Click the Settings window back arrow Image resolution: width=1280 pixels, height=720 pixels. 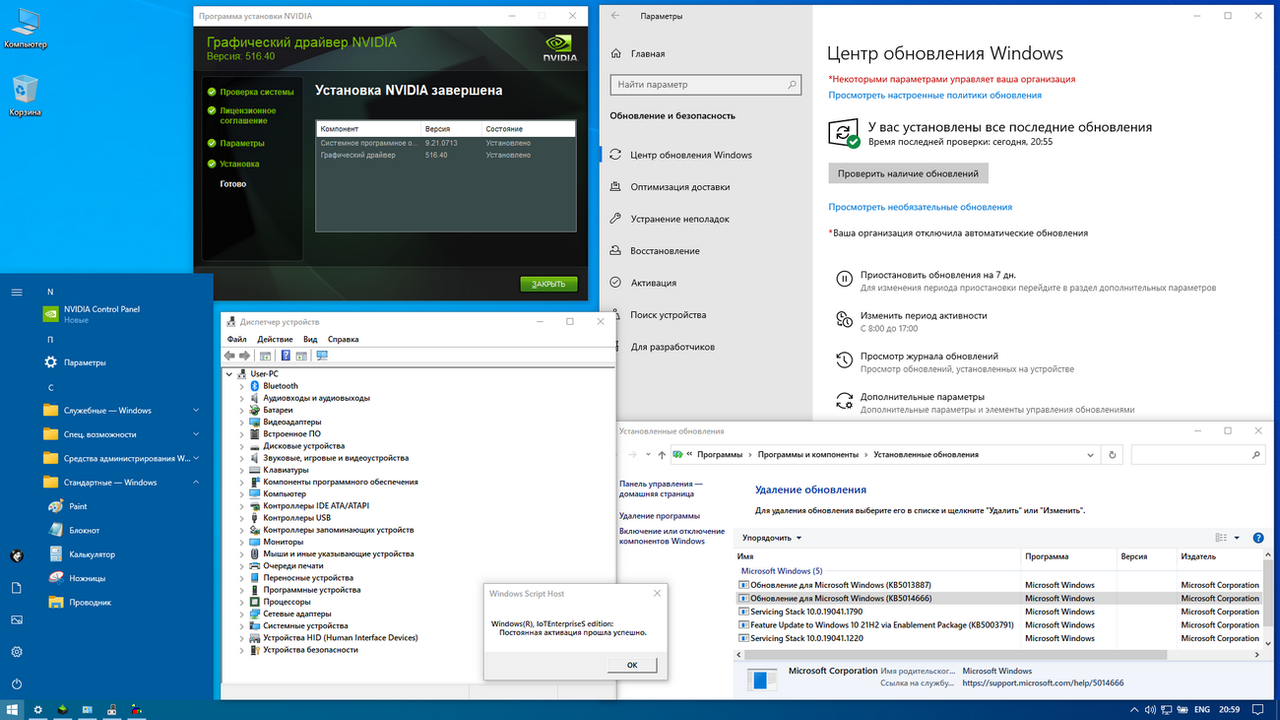[616, 16]
